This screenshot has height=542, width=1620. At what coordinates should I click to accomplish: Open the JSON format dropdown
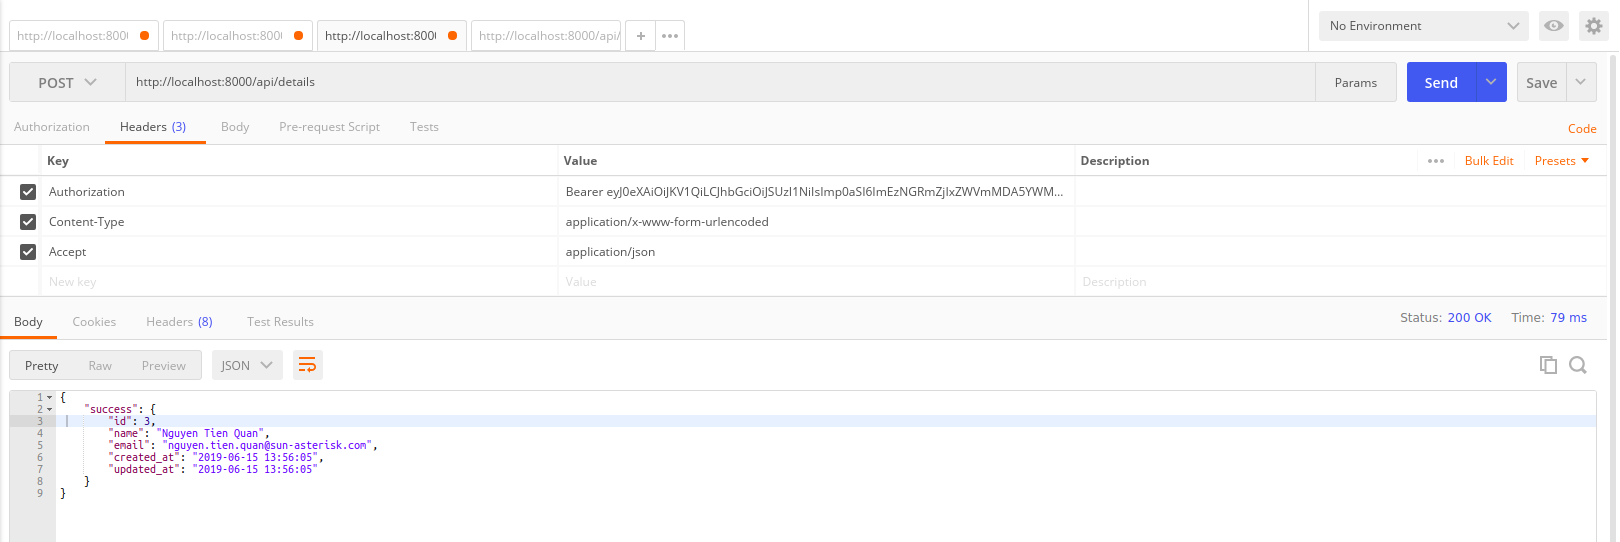[x=247, y=365]
